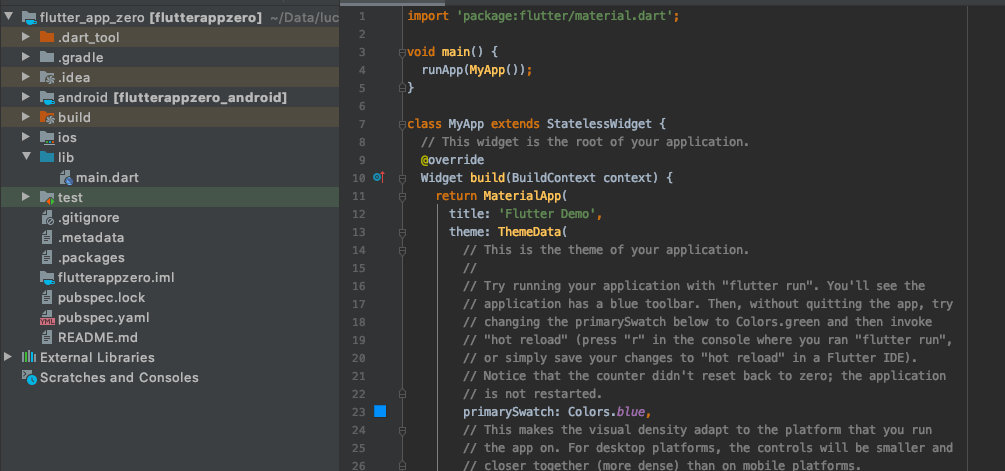Screen dimensions: 1005x471
Task: Click the .idea folder icon
Action: [47, 78]
